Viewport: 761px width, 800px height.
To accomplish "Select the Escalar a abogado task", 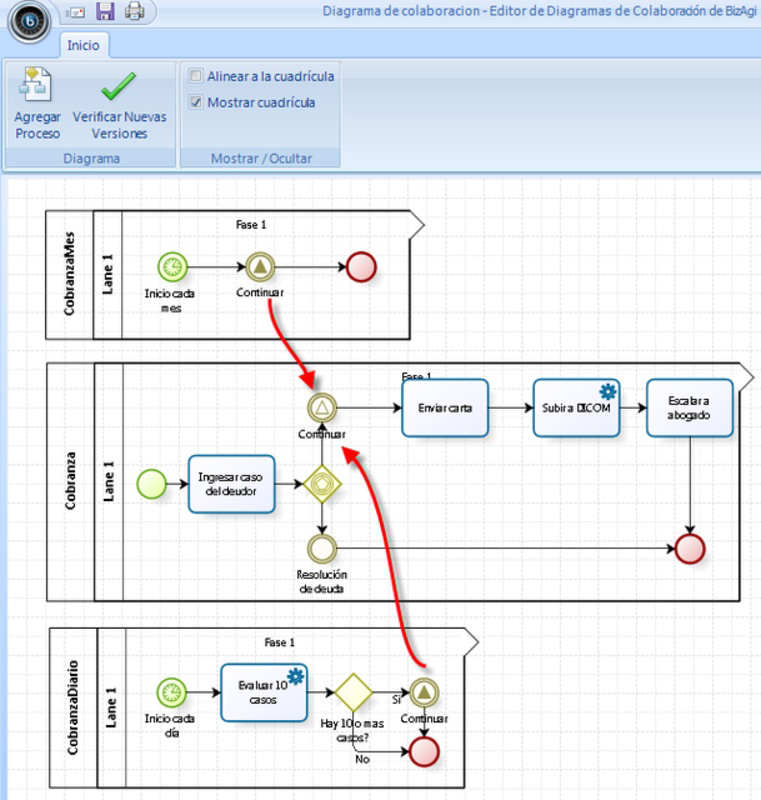I will tap(690, 408).
